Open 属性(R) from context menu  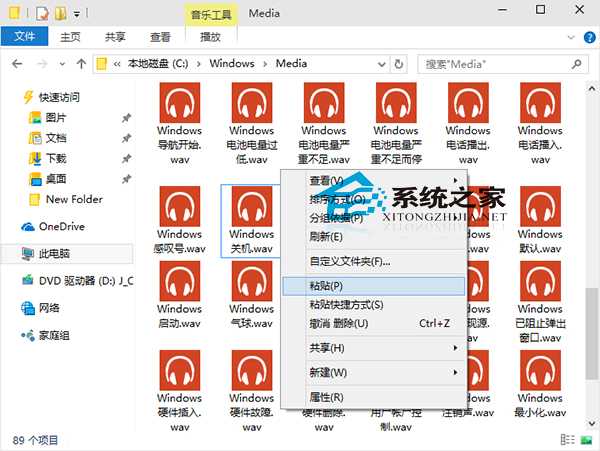373,397
